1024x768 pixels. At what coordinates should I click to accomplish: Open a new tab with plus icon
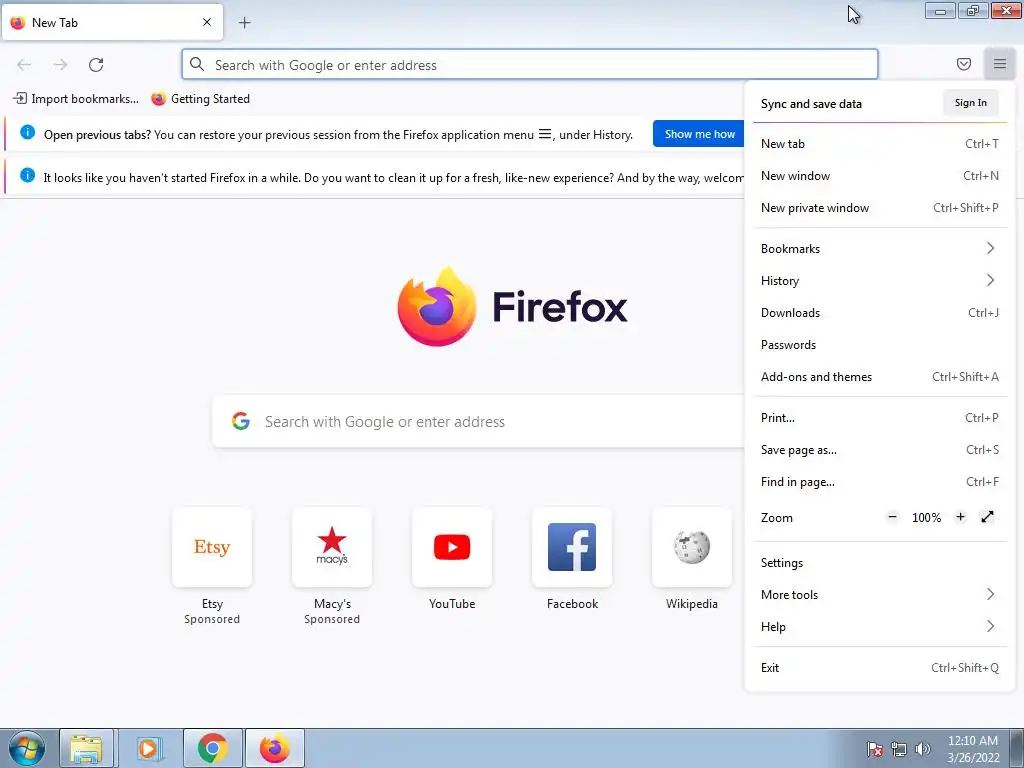point(244,23)
